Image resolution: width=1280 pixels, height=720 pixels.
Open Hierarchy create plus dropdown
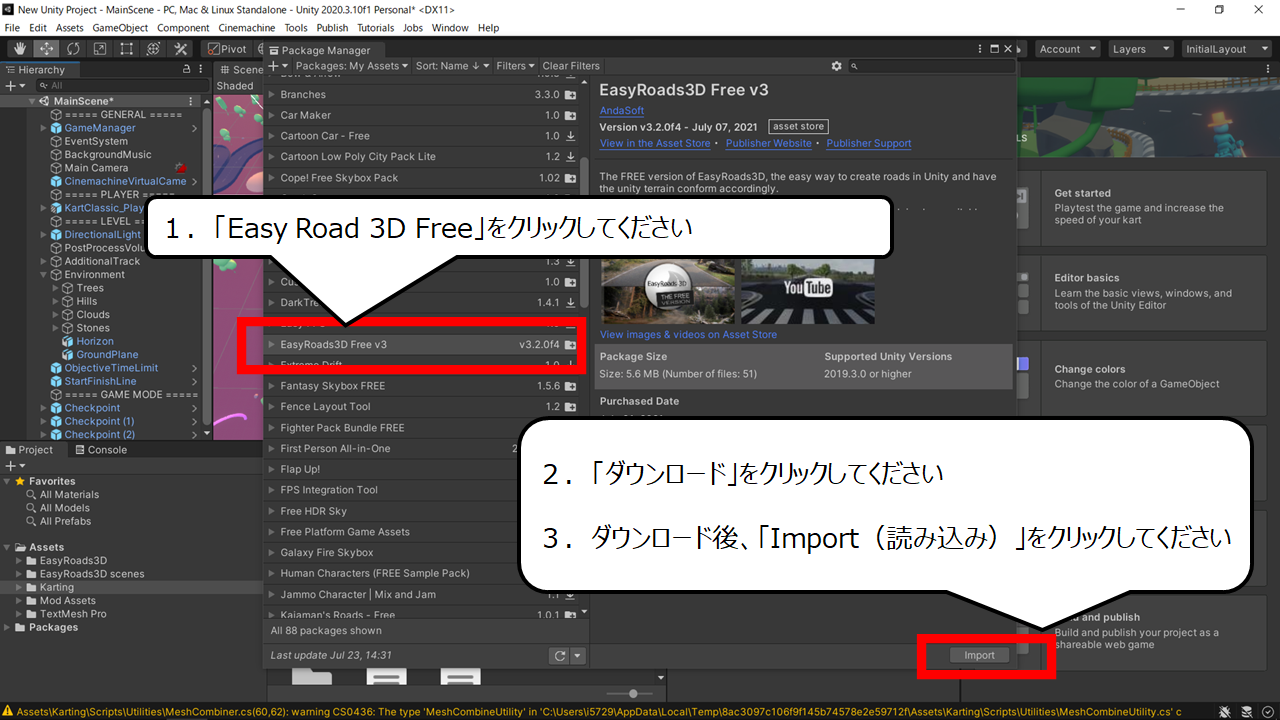click(x=14, y=86)
